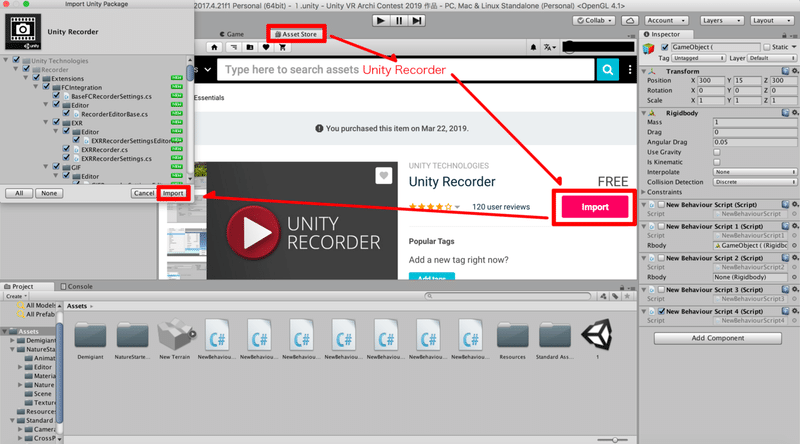Open Rigidbody component gear settings
This screenshot has width=800, height=444.
795,113
